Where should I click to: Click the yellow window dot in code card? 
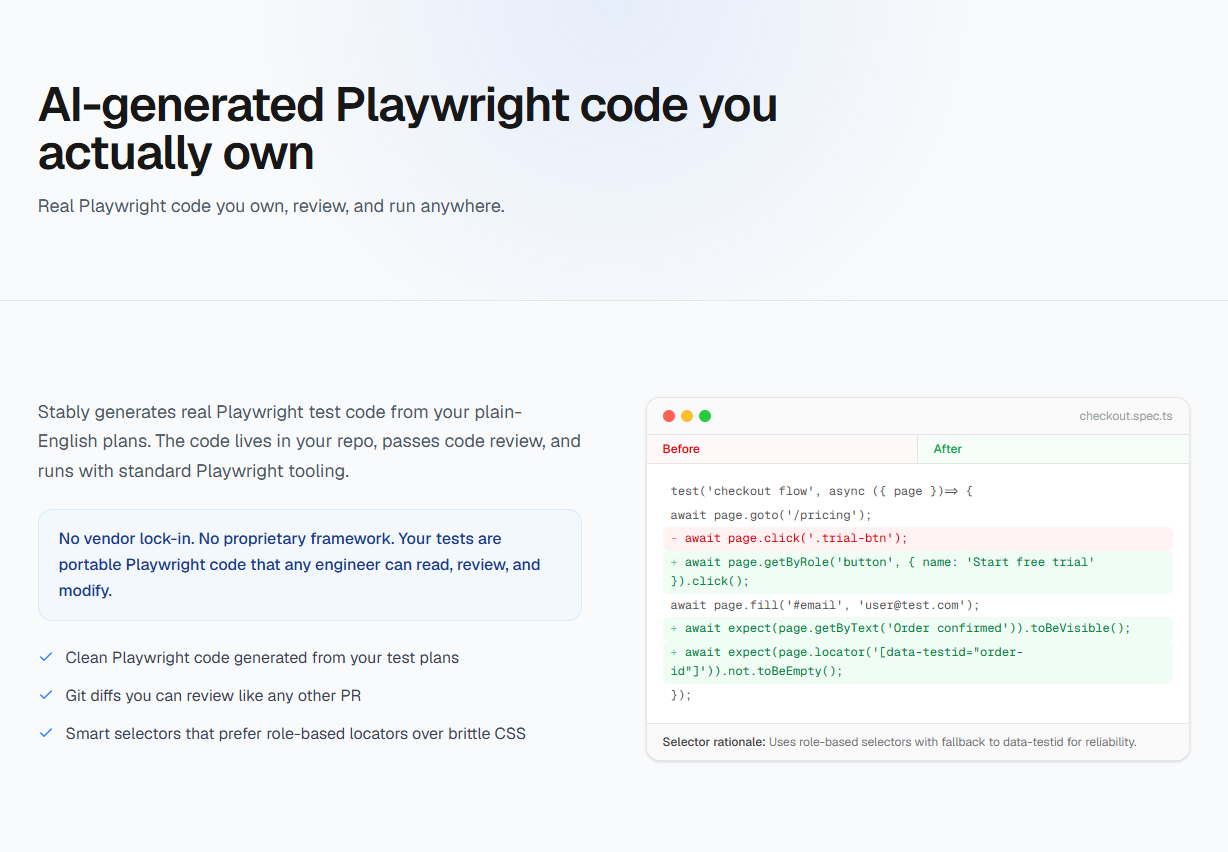[x=687, y=416]
